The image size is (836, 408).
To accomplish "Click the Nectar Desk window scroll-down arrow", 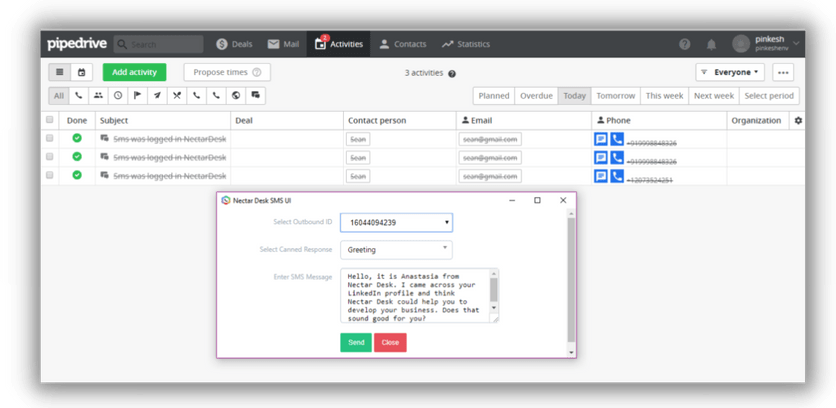I will click(572, 353).
